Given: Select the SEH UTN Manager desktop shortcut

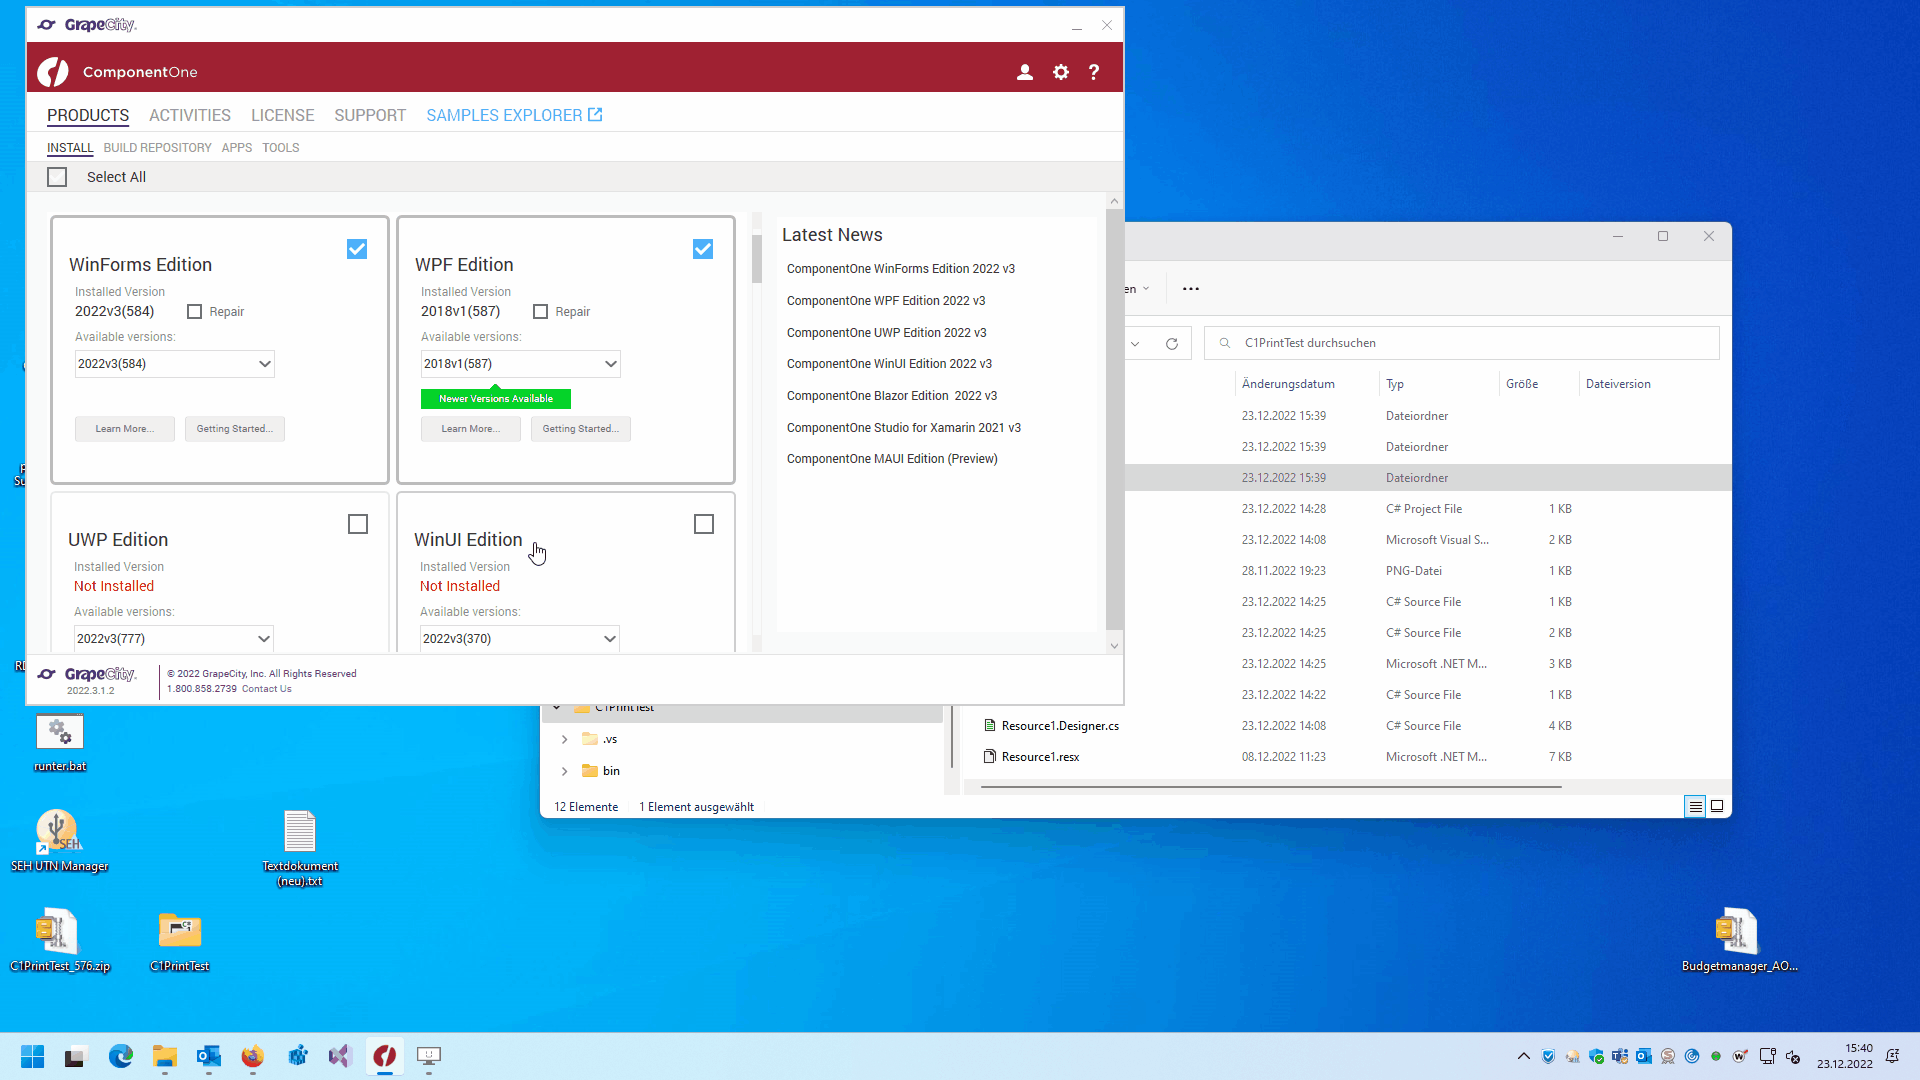Looking at the screenshot, I should pyautogui.click(x=59, y=841).
